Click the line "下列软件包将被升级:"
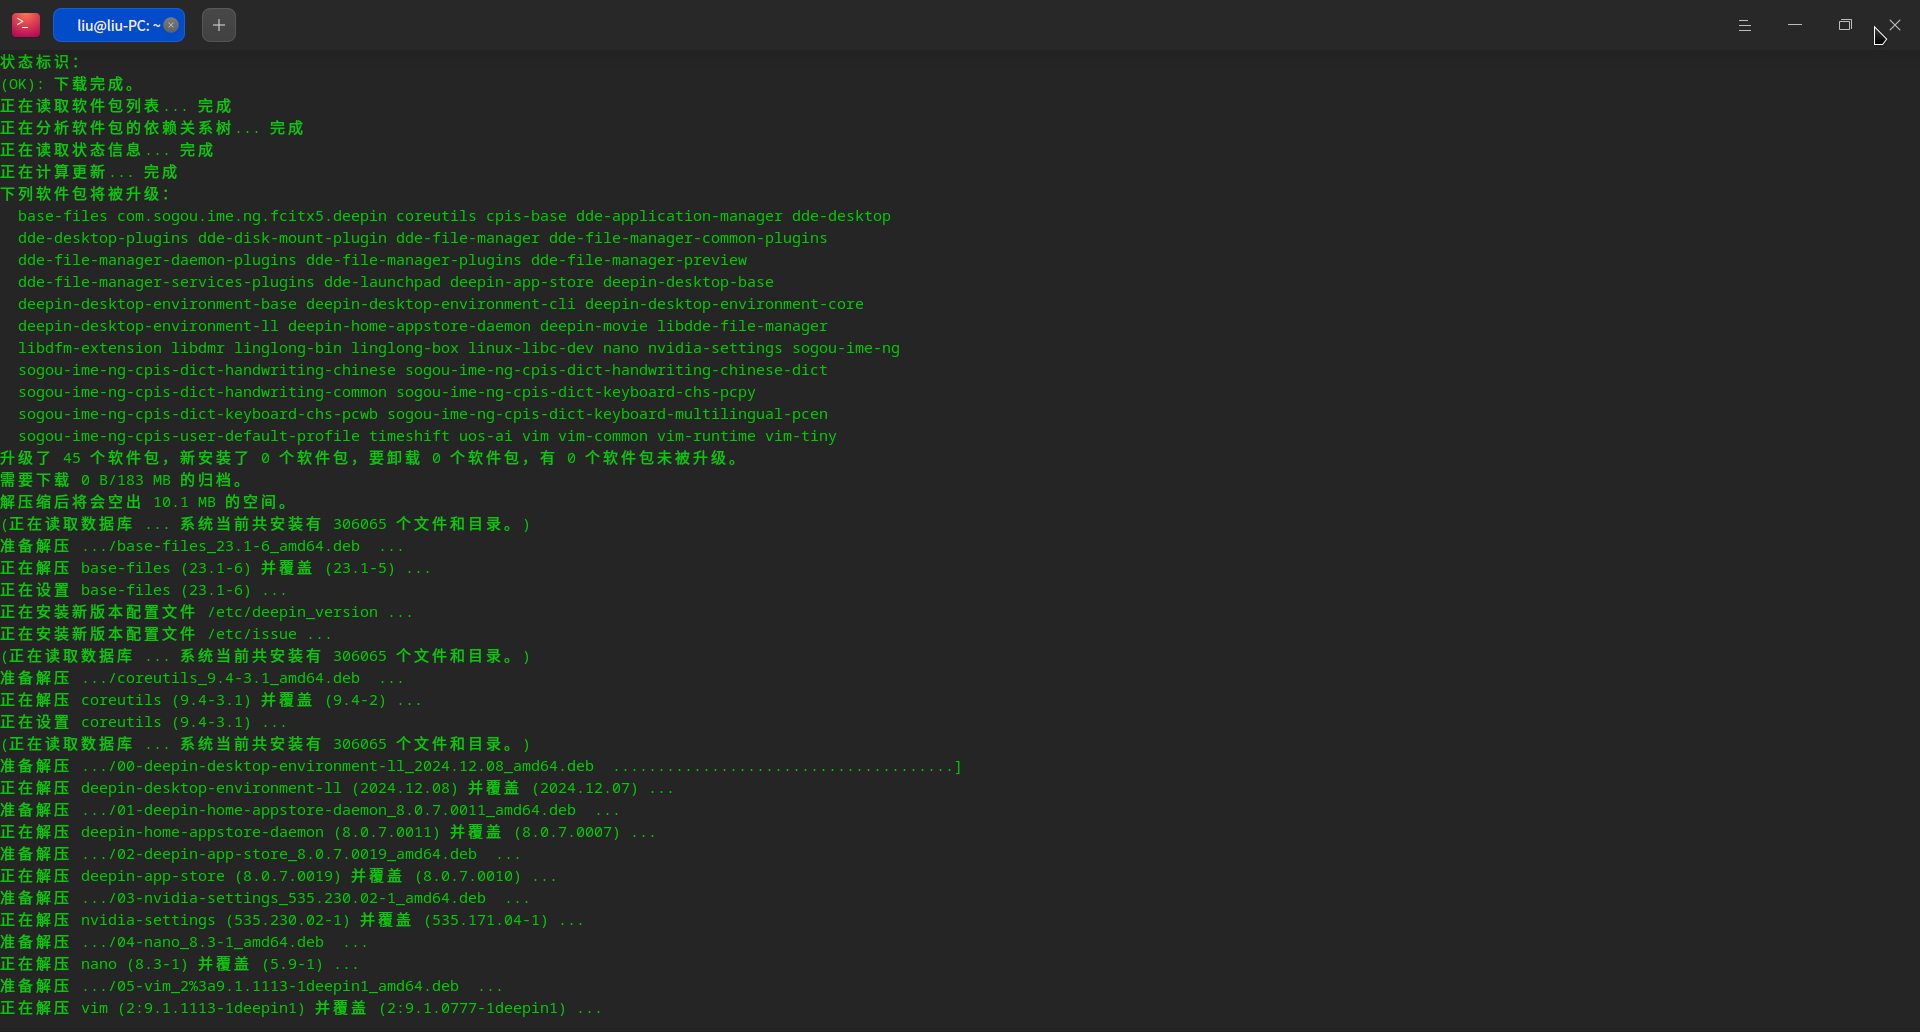This screenshot has width=1920, height=1032. point(86,194)
